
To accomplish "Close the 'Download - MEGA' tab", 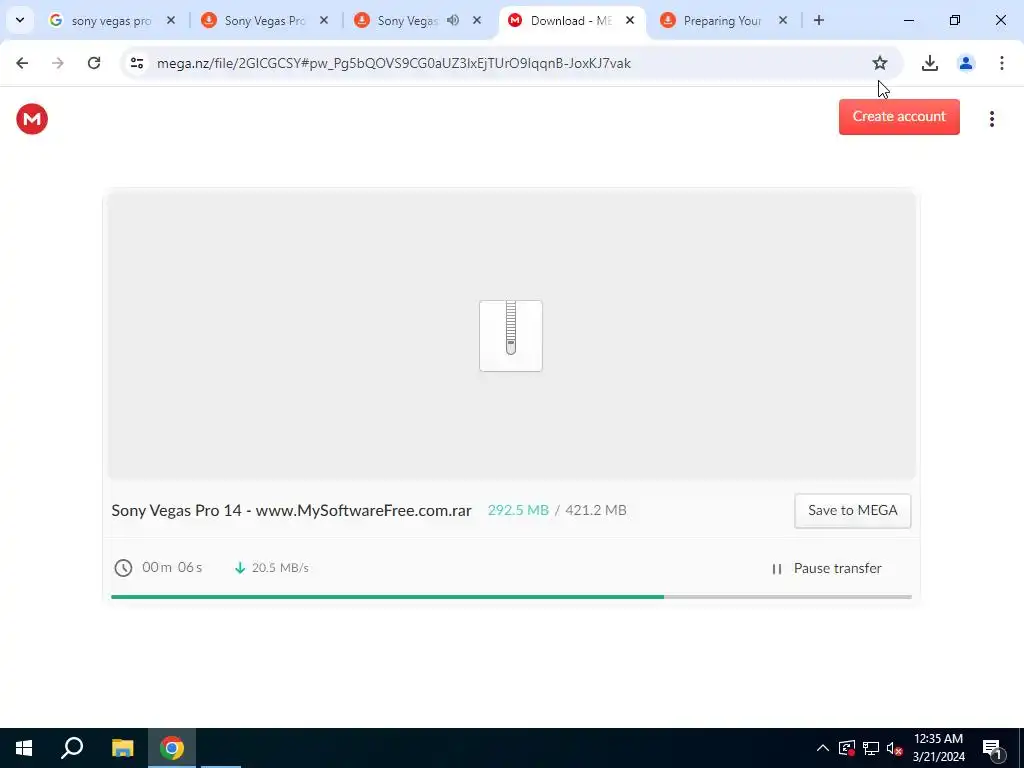I will [x=630, y=20].
